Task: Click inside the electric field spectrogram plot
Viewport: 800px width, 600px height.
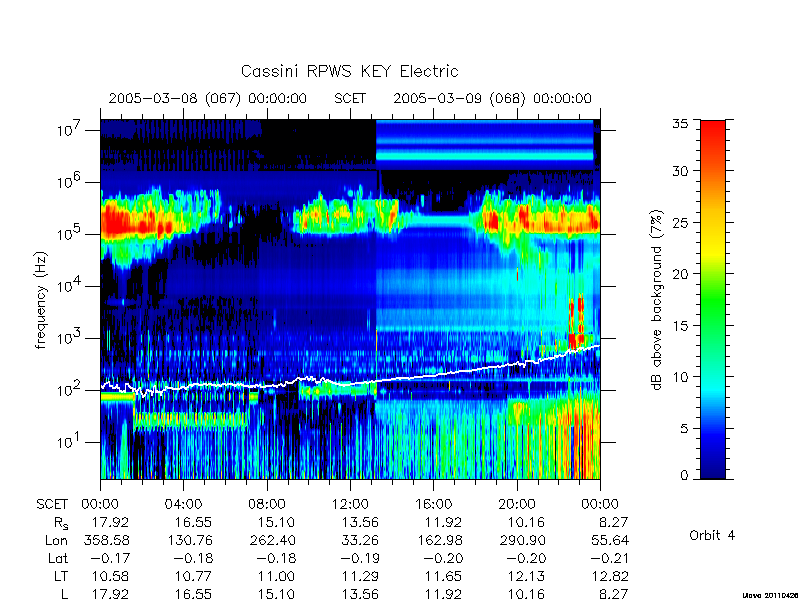Action: click(x=350, y=299)
